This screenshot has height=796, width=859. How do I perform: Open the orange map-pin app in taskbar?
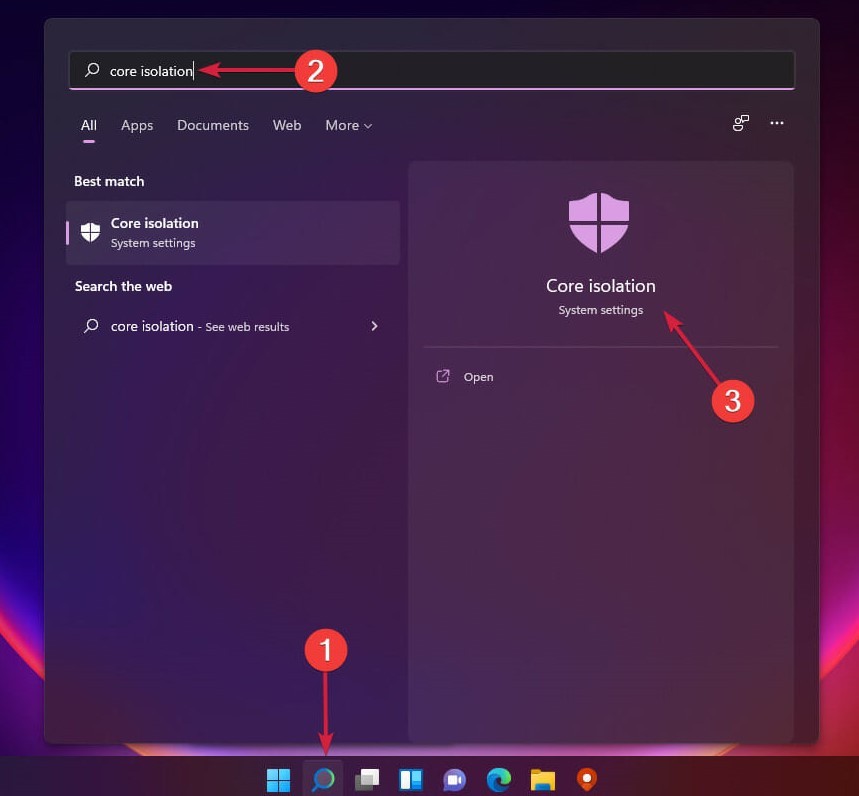coord(587,779)
